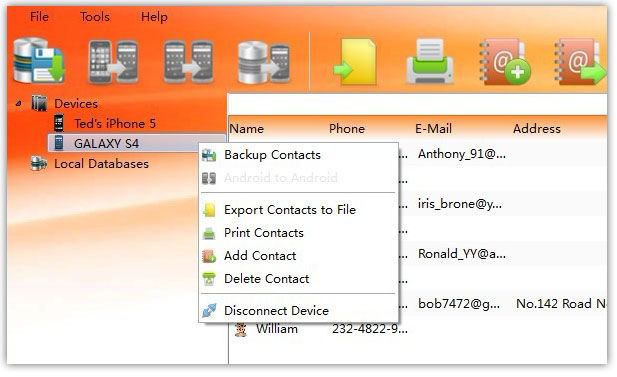Collapse the Devices tree node arrow
Viewport: 617px width, 377px height.
pos(18,104)
